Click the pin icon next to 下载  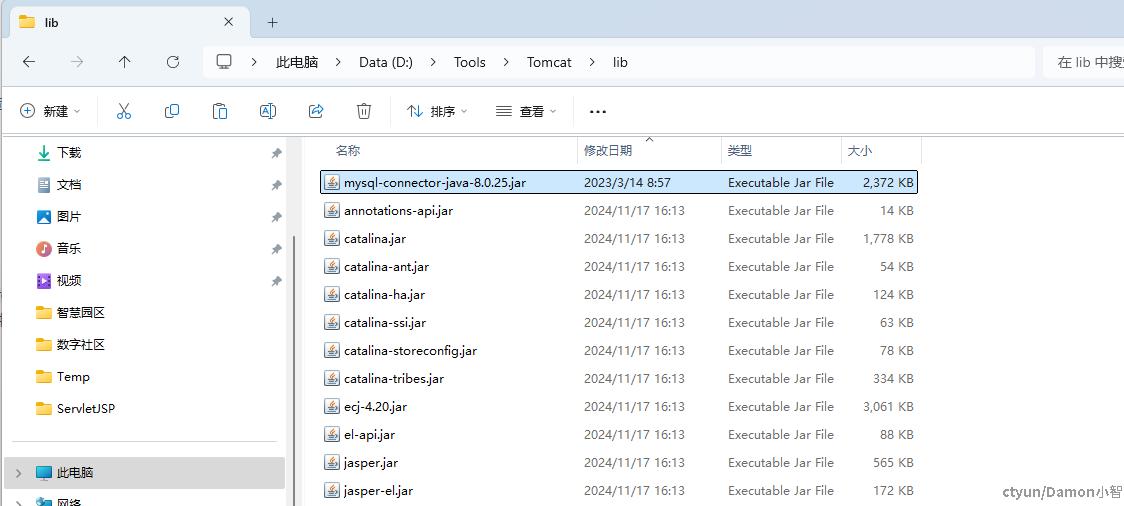(x=276, y=153)
